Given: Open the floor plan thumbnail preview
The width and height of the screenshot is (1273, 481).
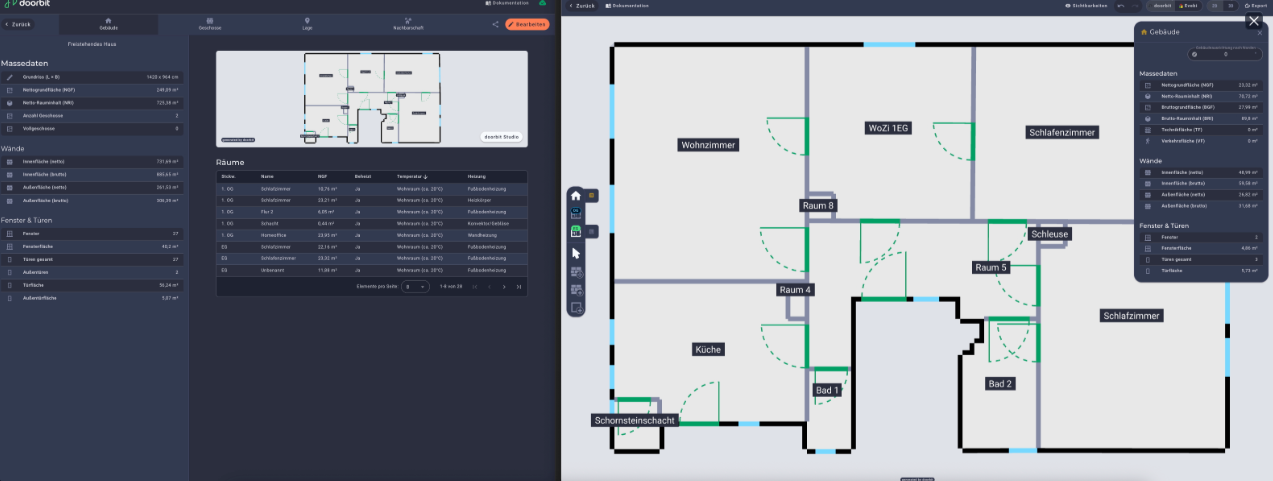Looking at the screenshot, I should [x=371, y=98].
